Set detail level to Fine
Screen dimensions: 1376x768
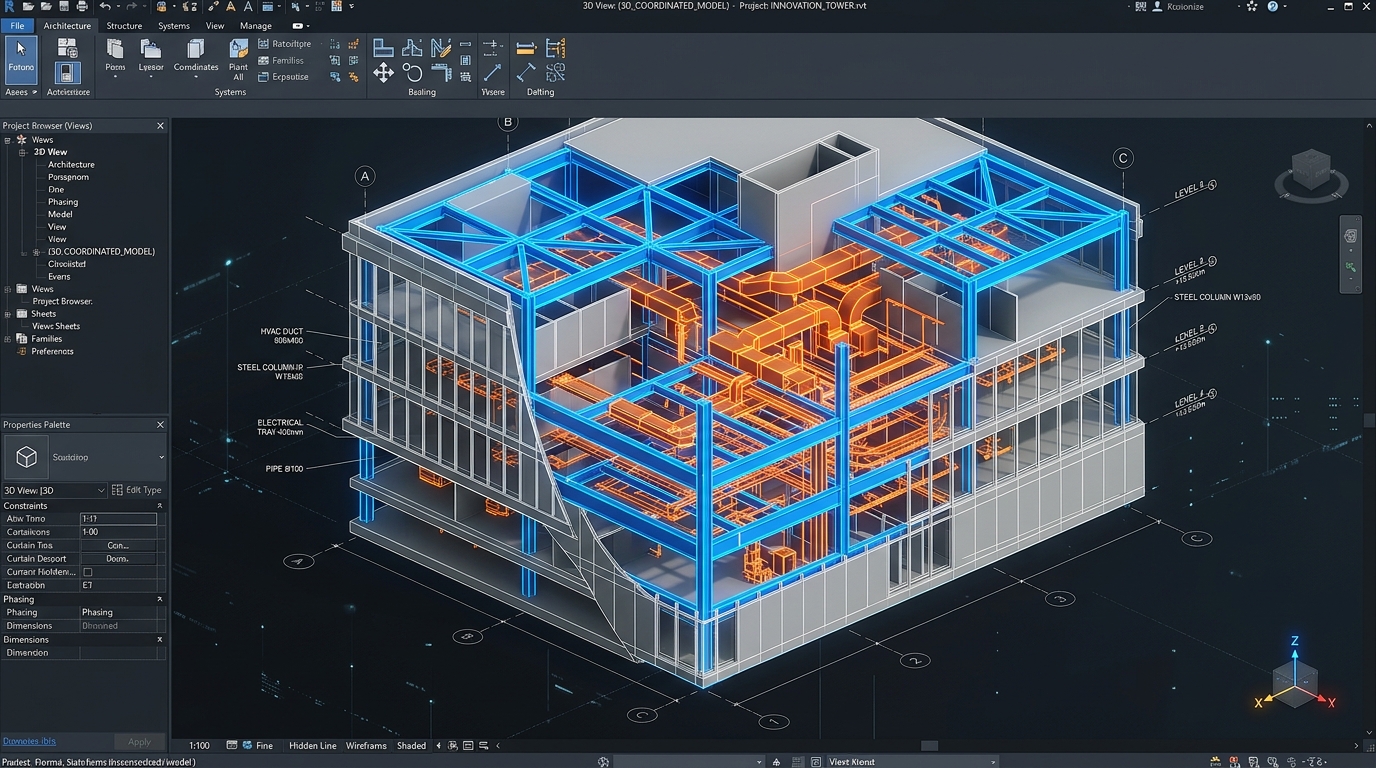point(264,746)
